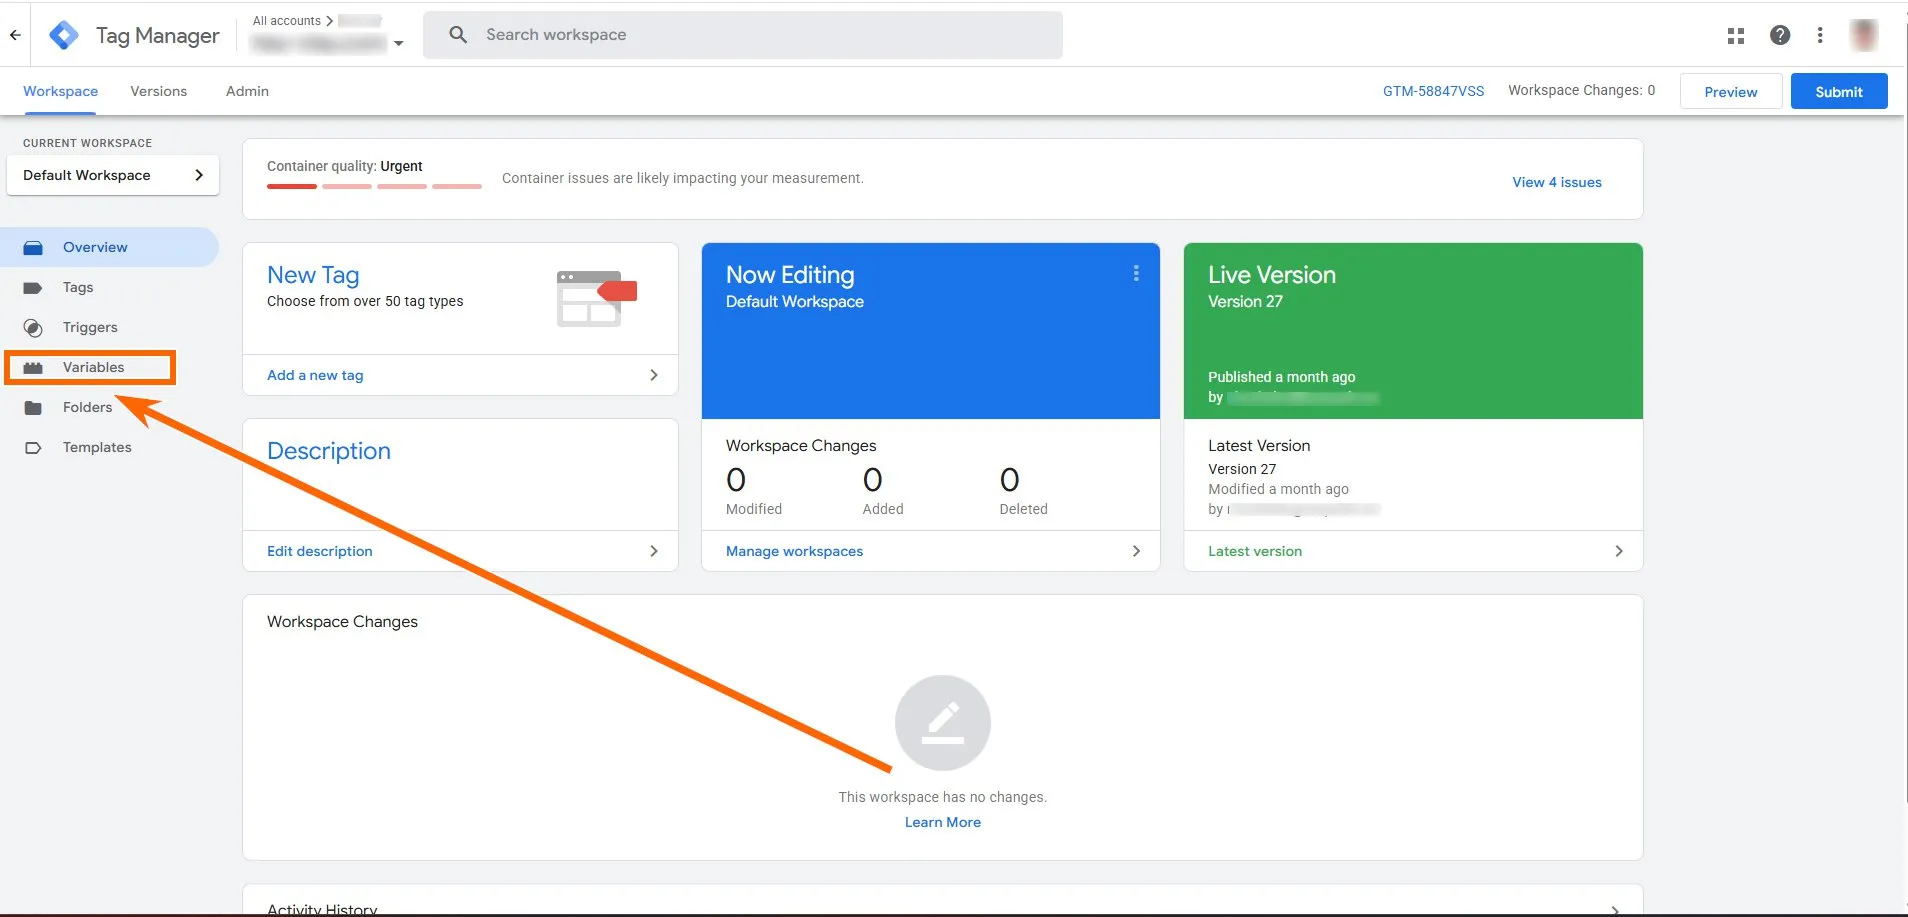Open Now Editing card options menu
The image size is (1908, 917).
point(1136,274)
